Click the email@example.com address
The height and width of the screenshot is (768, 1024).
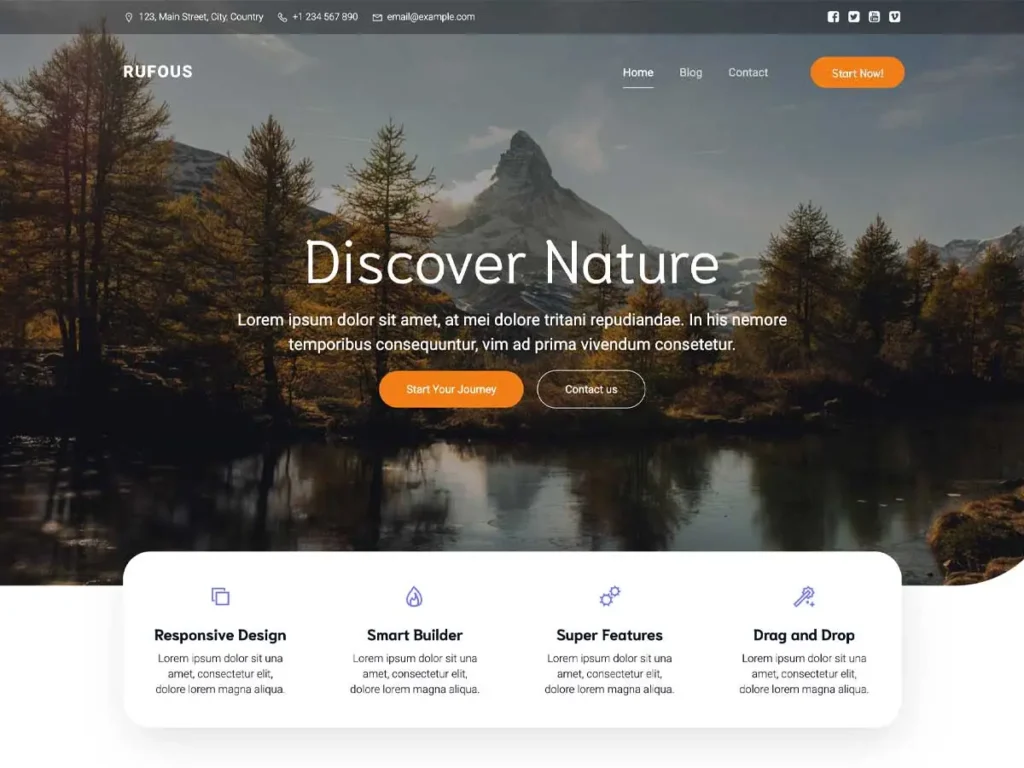point(431,17)
